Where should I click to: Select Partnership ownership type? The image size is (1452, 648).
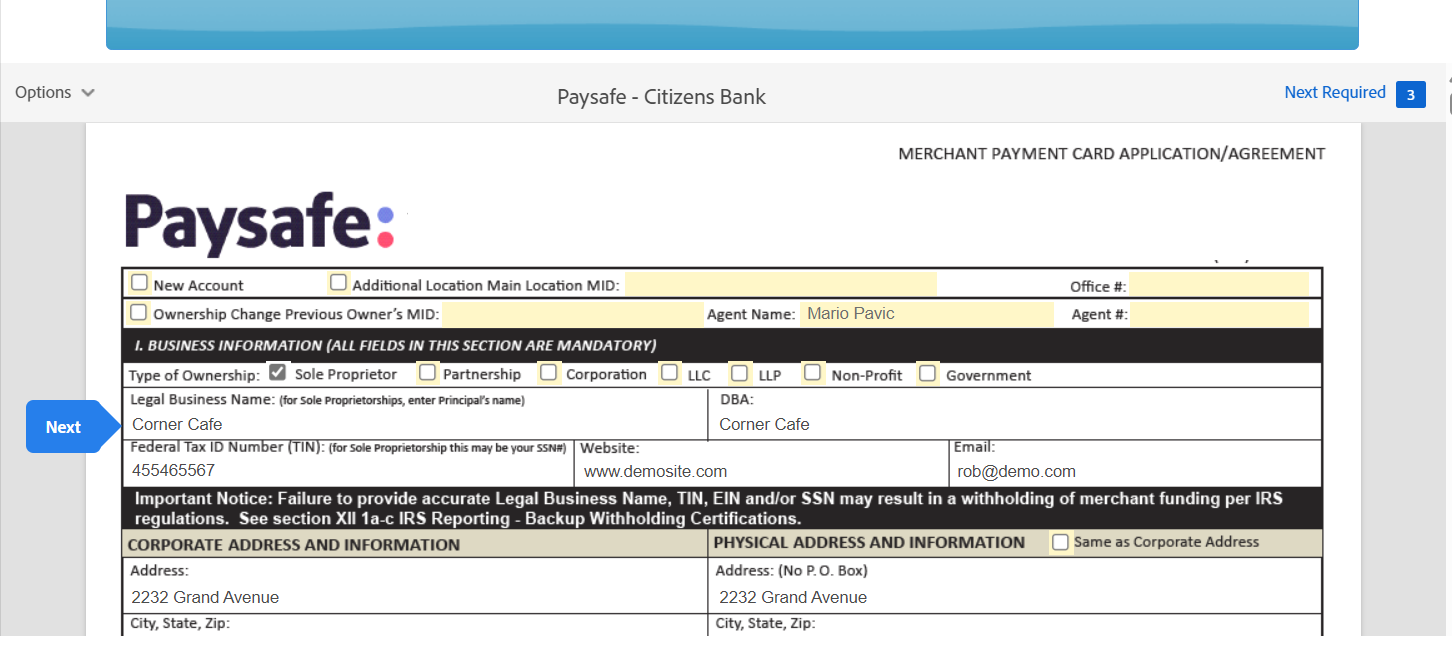pos(428,373)
